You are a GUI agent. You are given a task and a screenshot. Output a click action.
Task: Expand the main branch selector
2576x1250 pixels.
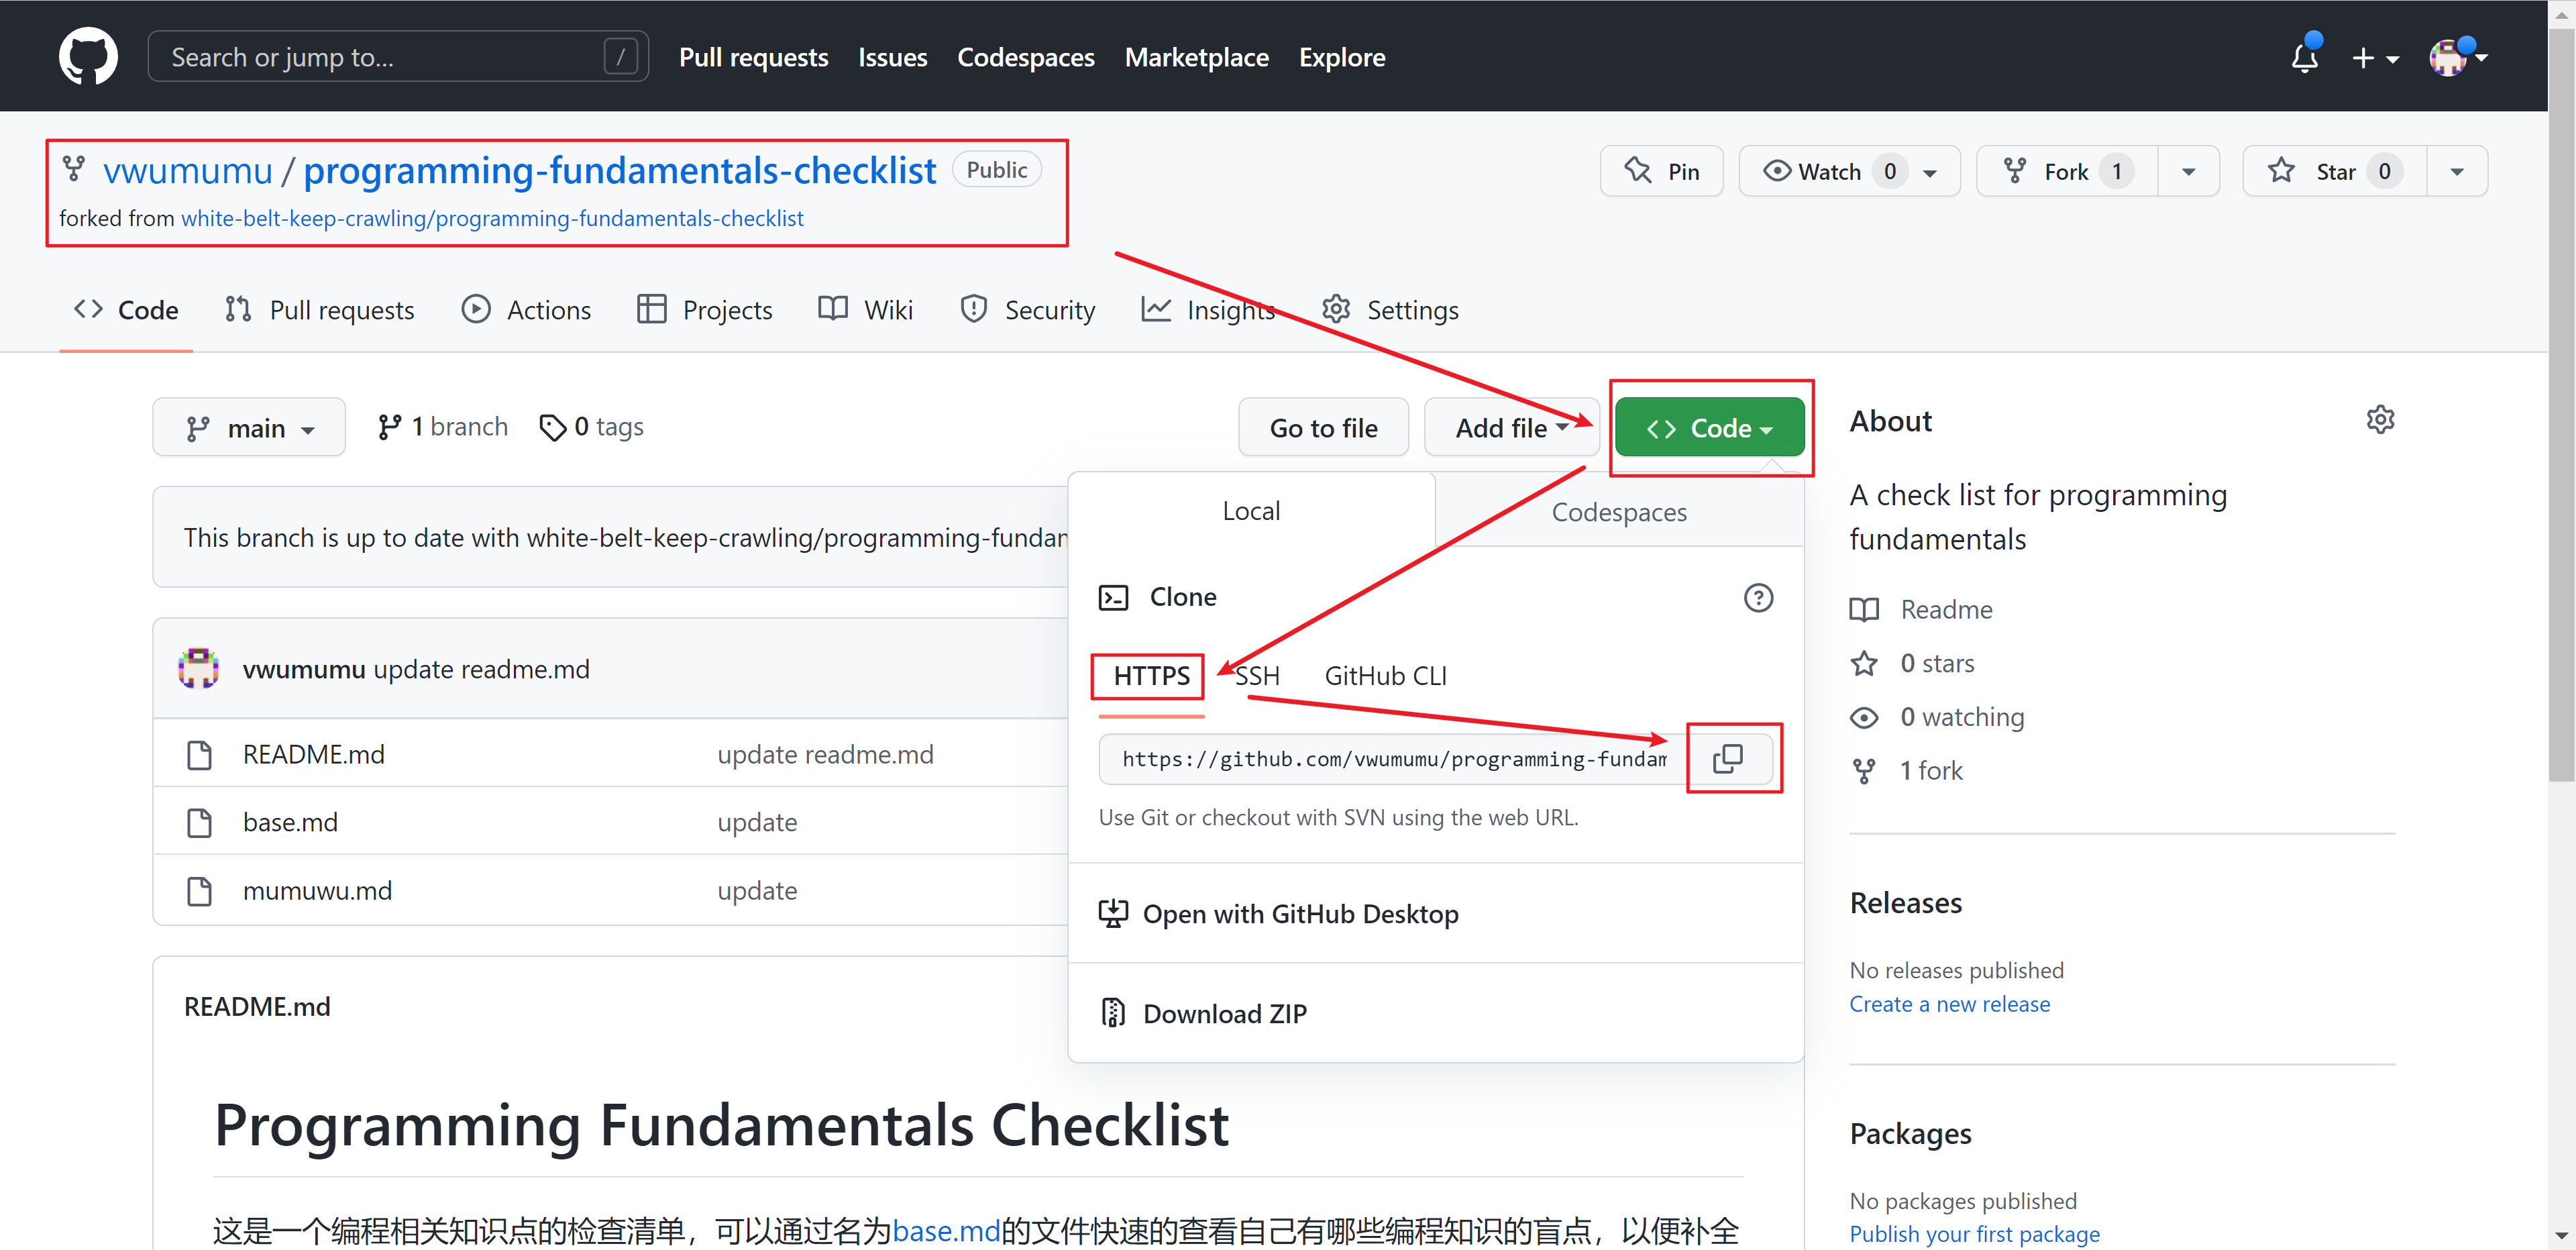click(249, 428)
